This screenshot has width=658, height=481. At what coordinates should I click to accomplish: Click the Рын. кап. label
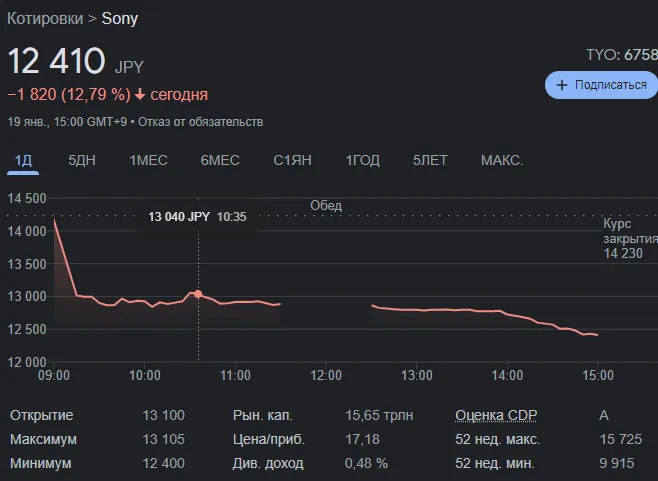pyautogui.click(x=263, y=415)
